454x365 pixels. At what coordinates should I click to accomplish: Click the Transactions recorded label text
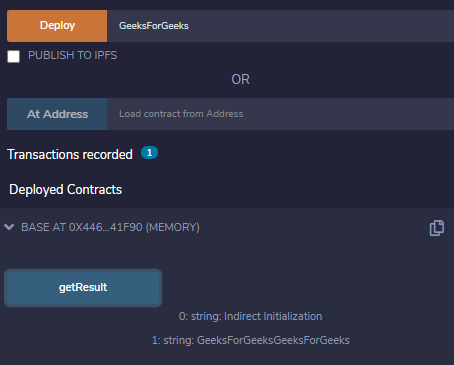click(70, 155)
